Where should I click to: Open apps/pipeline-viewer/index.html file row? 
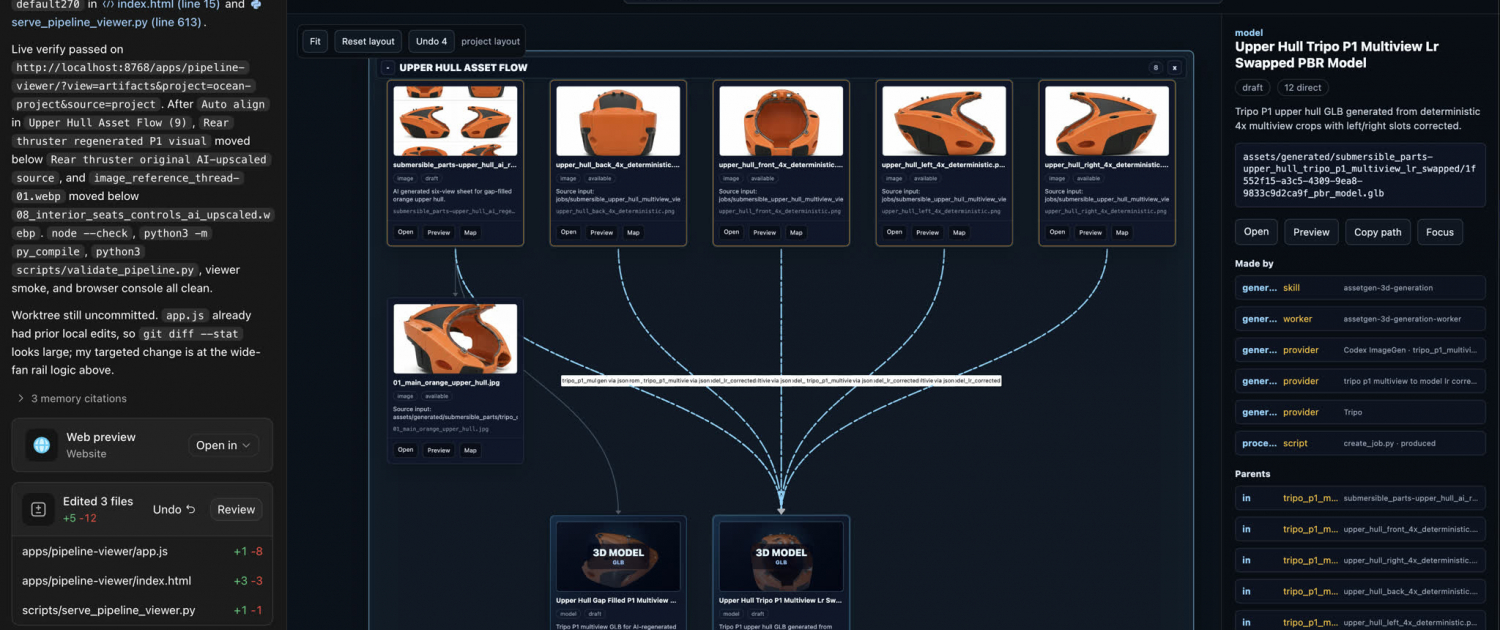point(142,581)
